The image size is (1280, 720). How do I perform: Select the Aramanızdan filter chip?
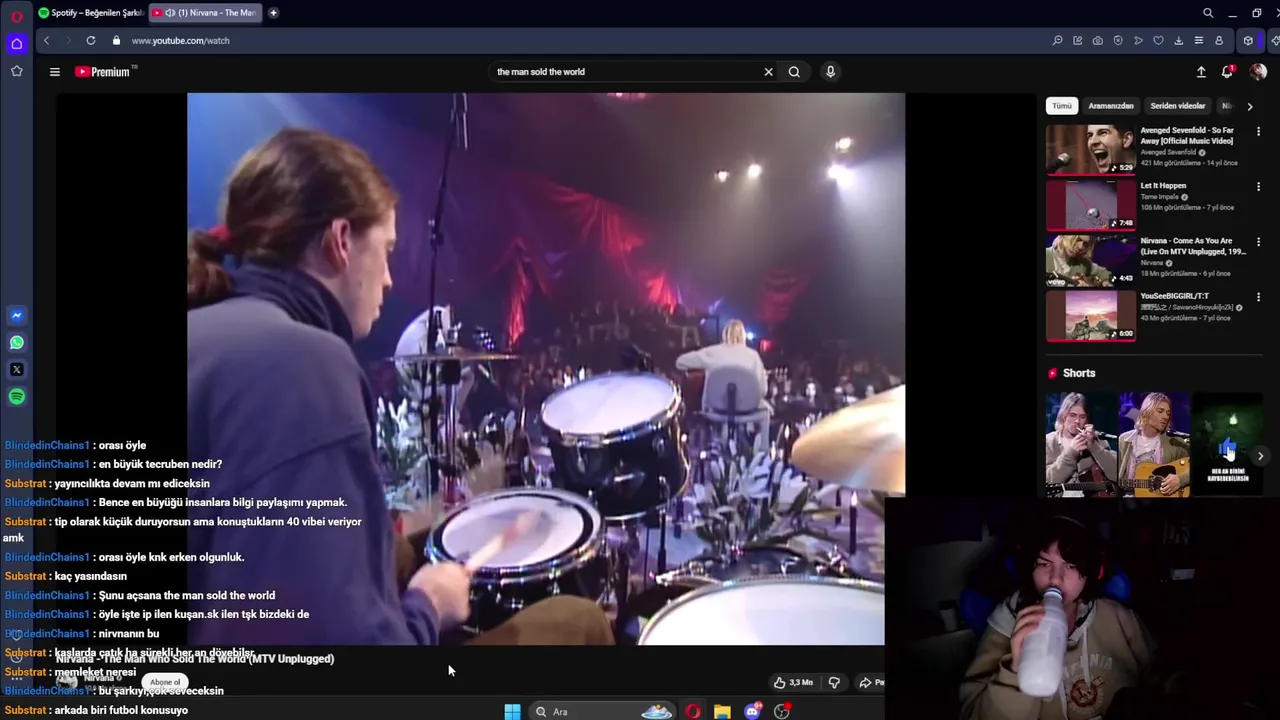click(1111, 106)
